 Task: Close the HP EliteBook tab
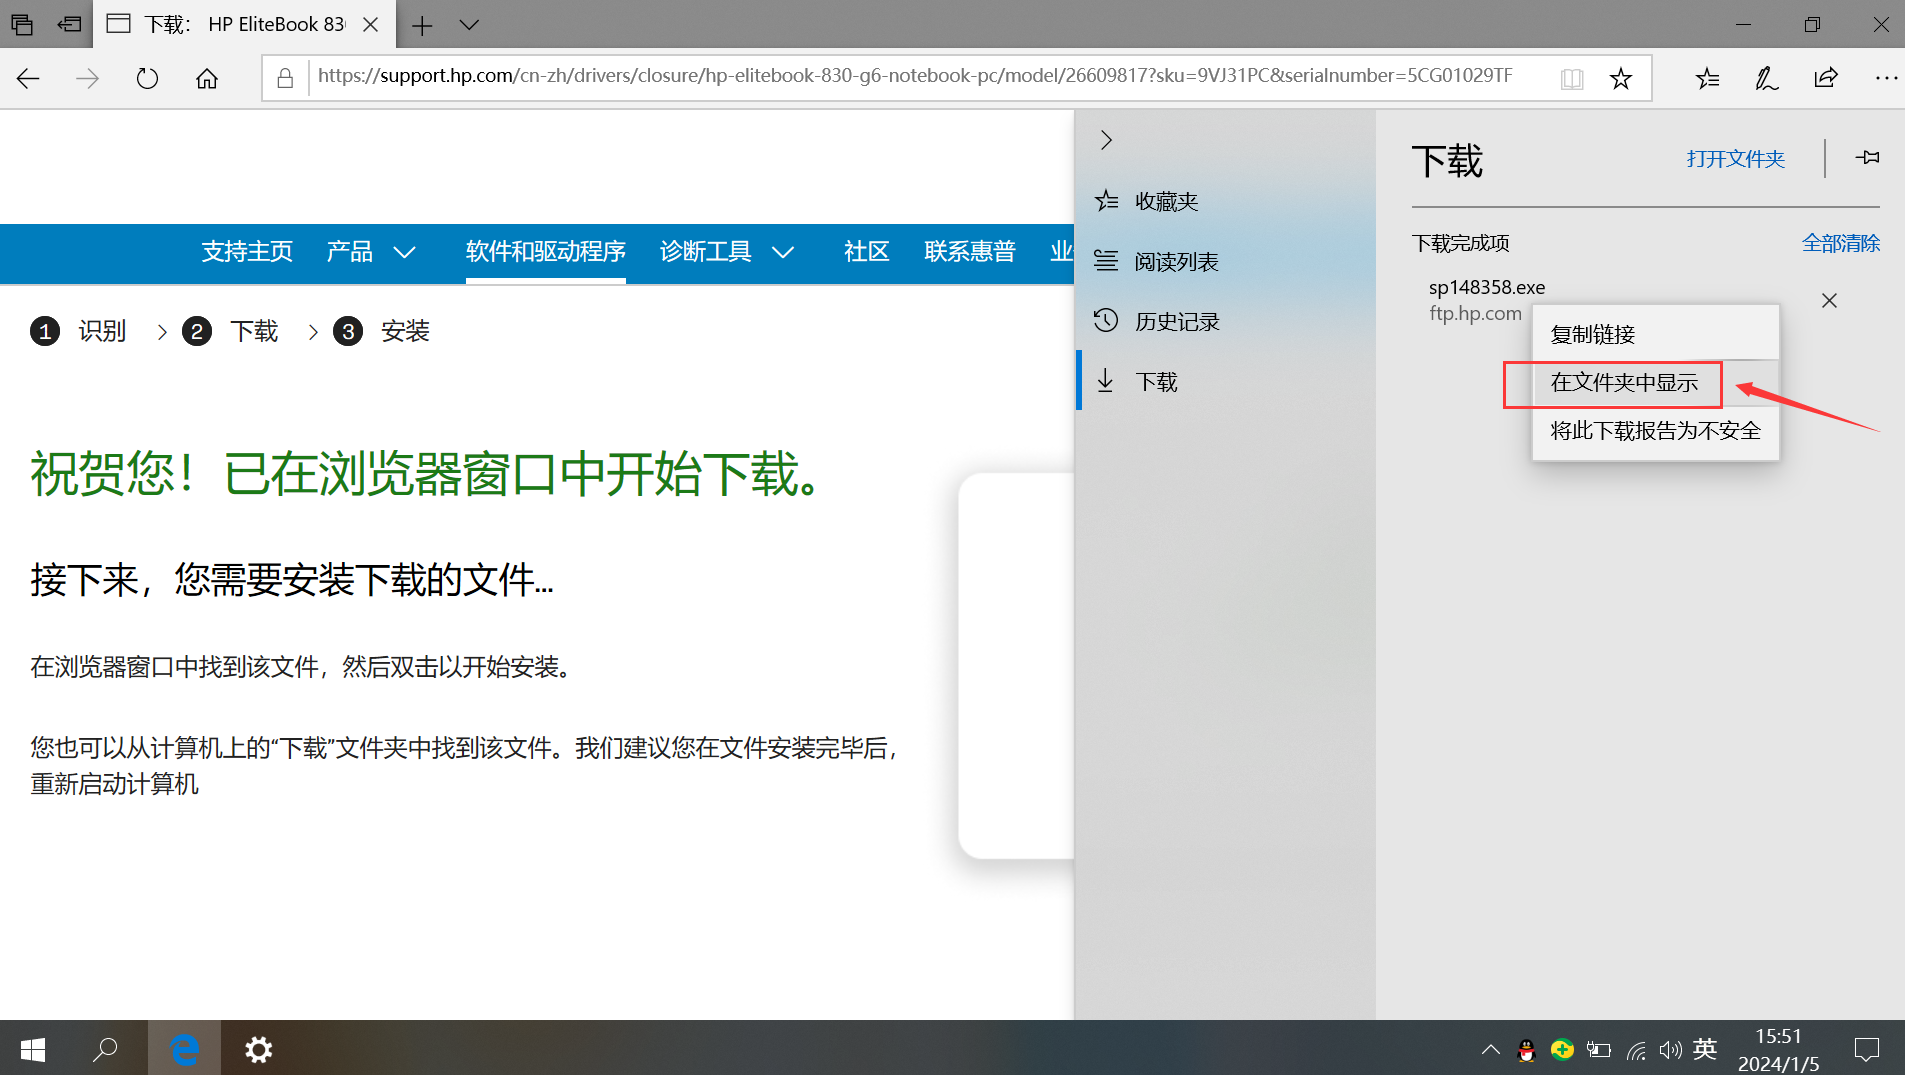370,25
